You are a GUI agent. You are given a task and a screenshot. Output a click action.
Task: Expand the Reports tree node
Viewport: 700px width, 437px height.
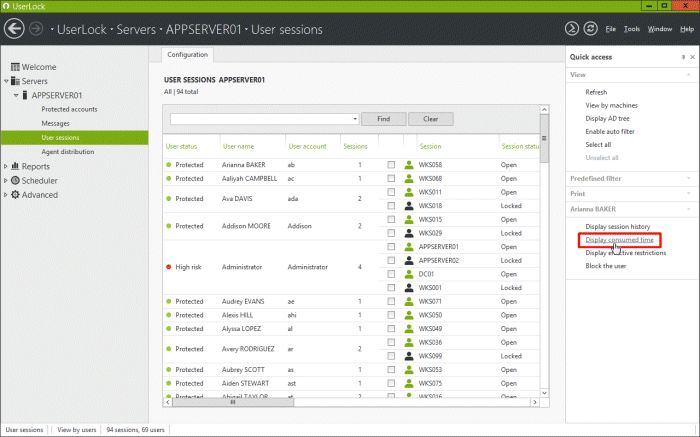point(6,166)
